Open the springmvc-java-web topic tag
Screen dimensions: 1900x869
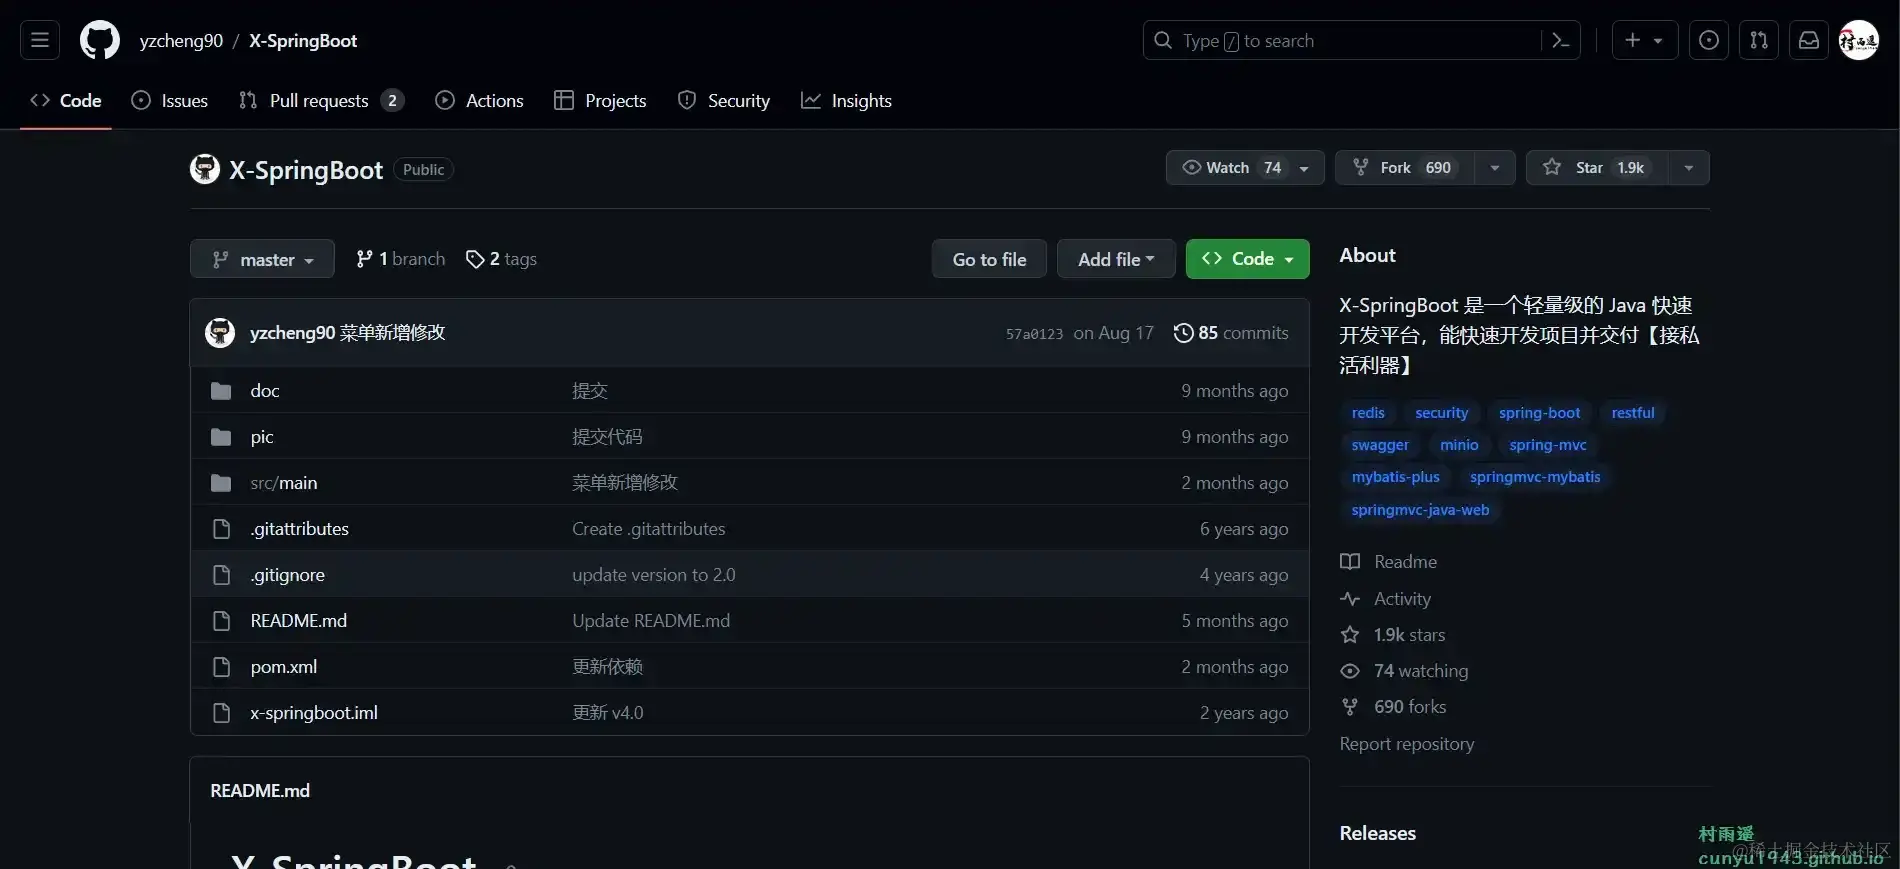pos(1420,510)
